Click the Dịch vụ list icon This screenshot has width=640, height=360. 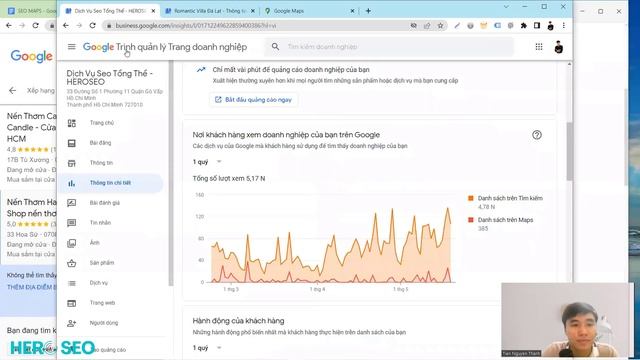(x=72, y=283)
